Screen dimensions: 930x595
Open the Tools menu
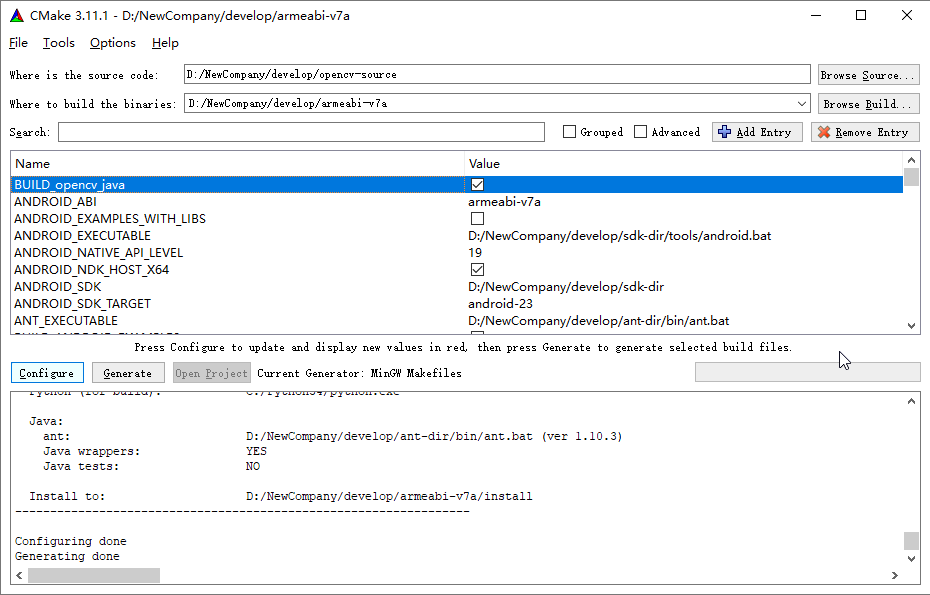(59, 43)
